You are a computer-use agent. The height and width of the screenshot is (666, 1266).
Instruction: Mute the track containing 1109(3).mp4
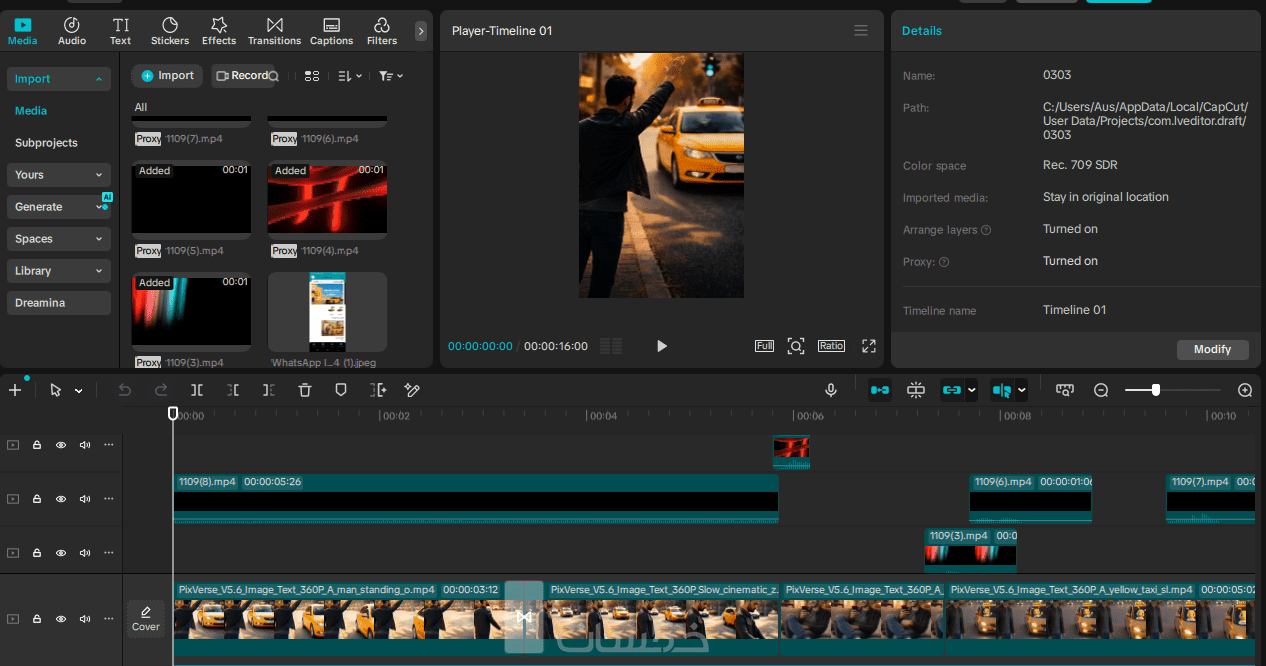coord(85,553)
